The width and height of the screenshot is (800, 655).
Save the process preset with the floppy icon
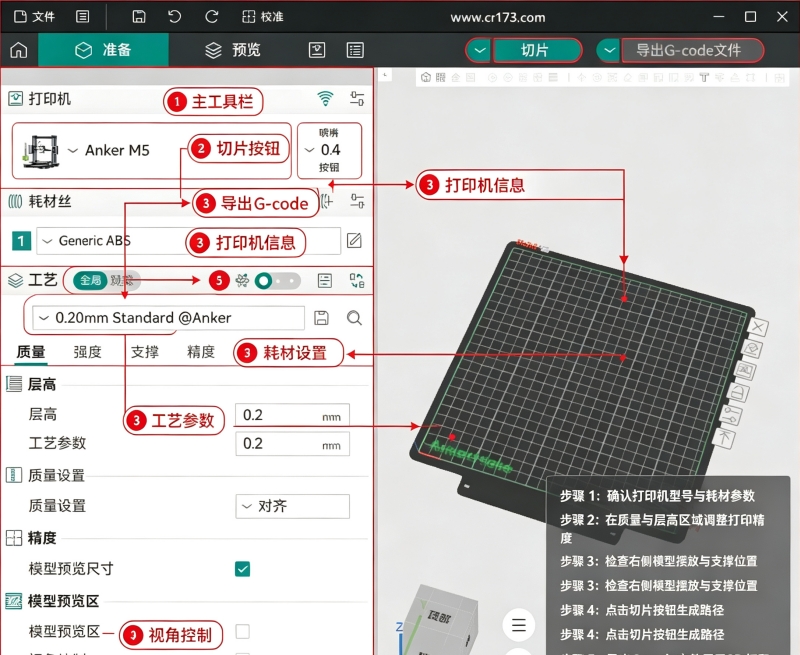(321, 318)
